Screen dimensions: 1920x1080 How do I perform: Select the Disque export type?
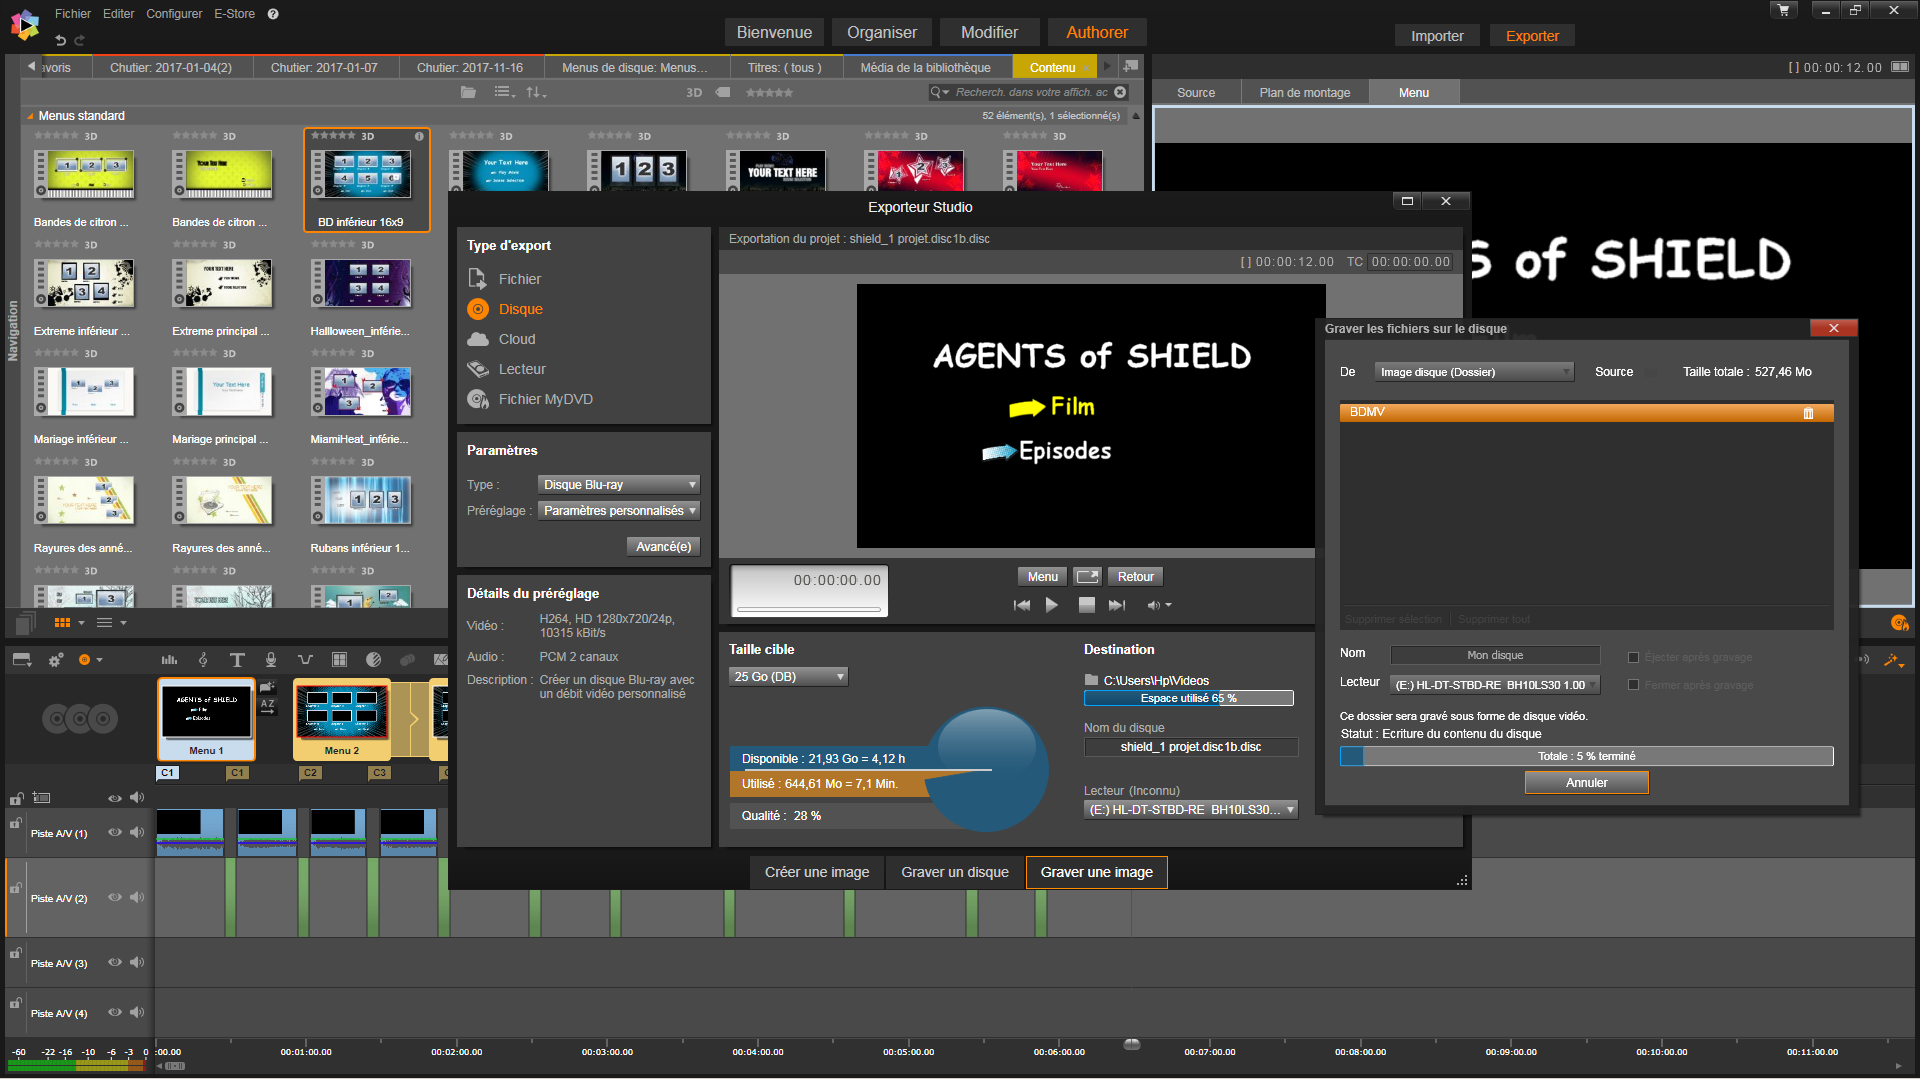[x=505, y=309]
